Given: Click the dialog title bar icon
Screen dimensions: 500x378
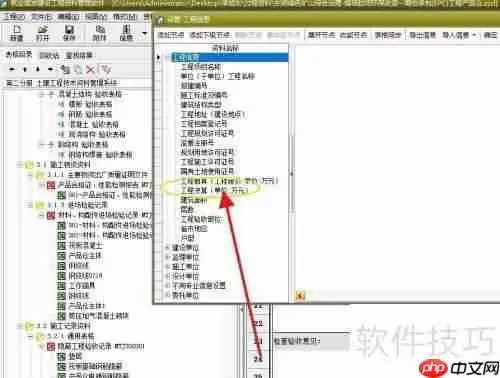Looking at the screenshot, I should coord(160,20).
